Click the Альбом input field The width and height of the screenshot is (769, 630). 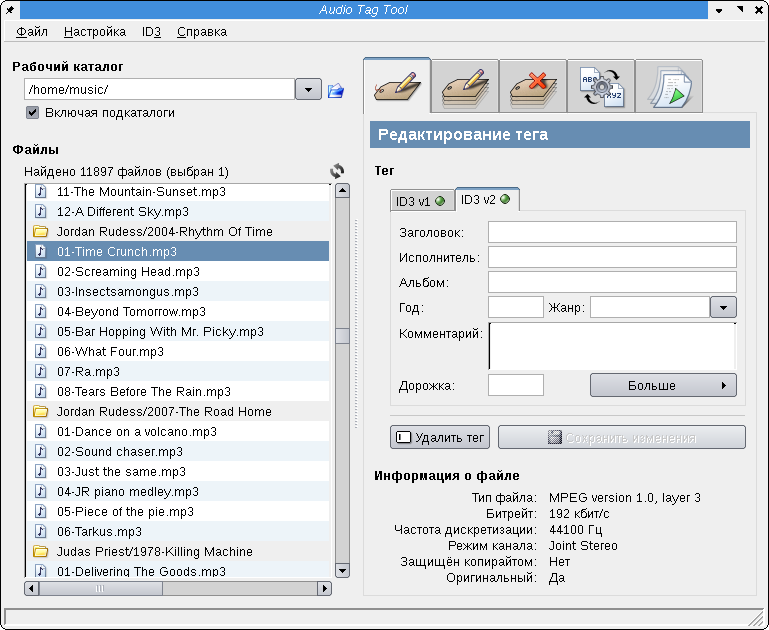tap(612, 282)
